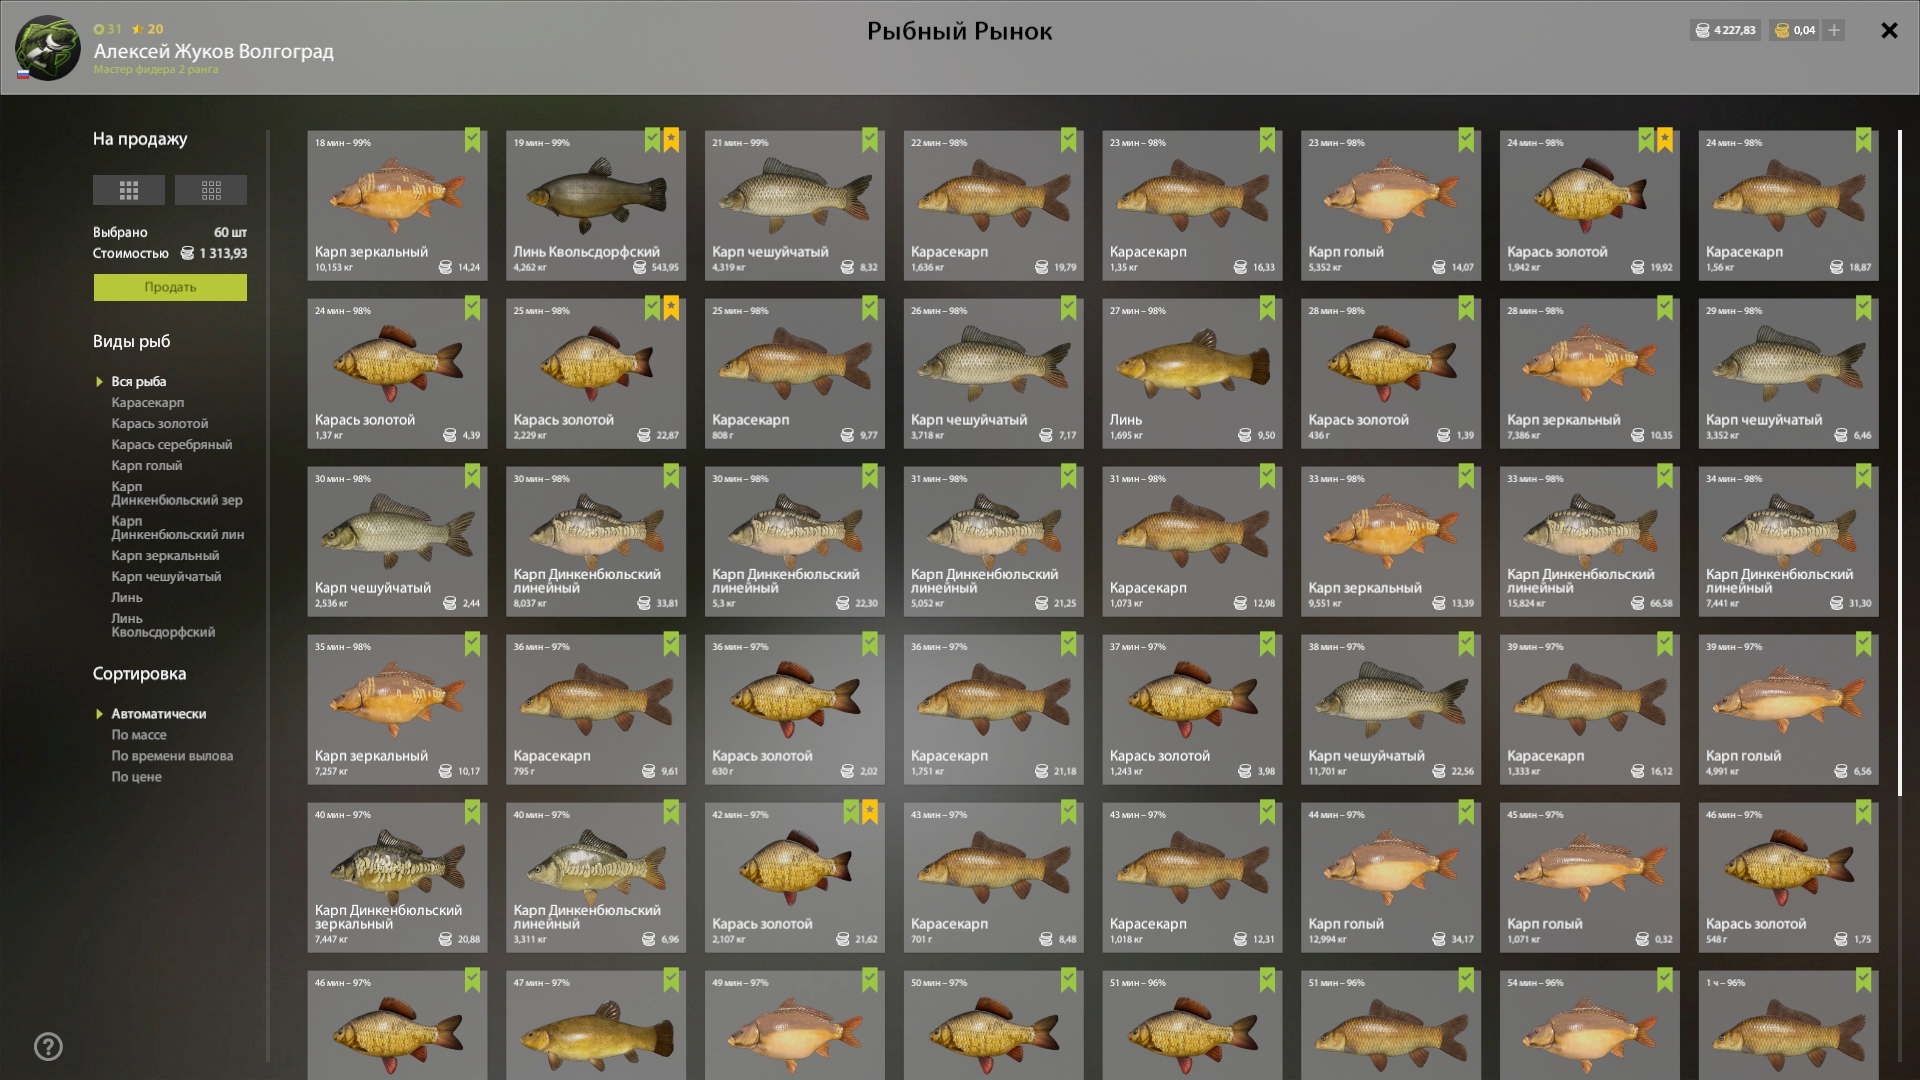Click vertical scrollbar of fish grid

(1900, 462)
